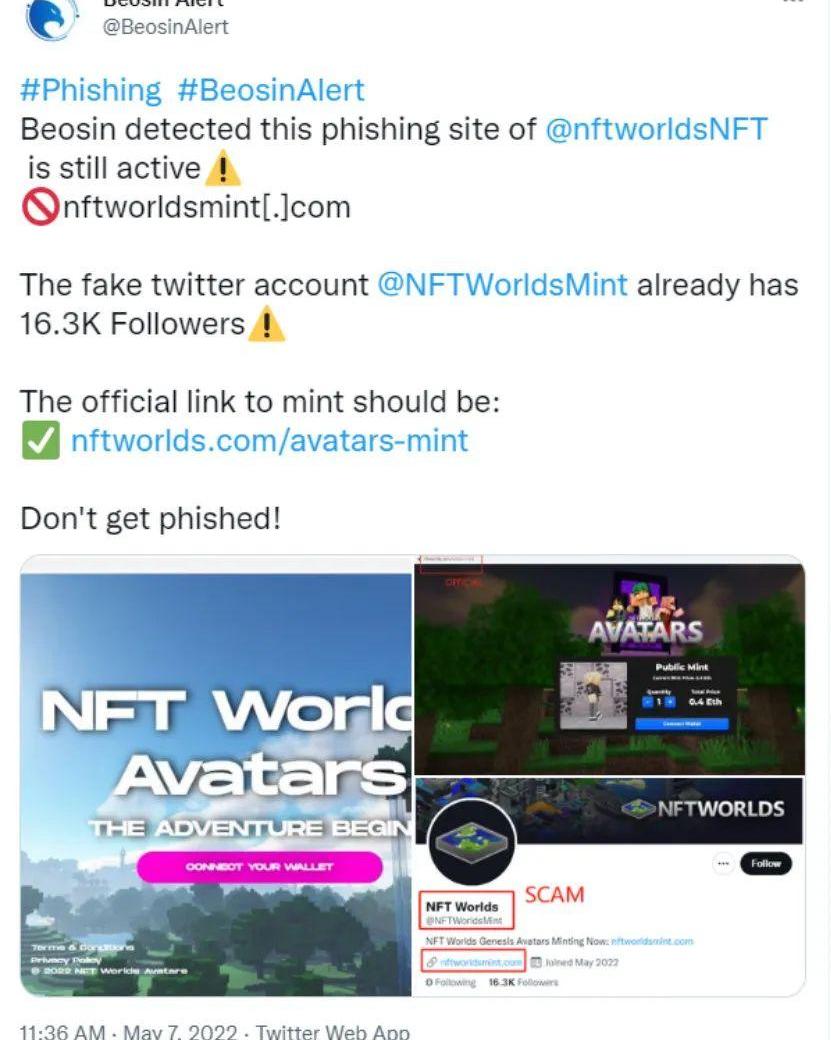Image resolution: width=831 pixels, height=1040 pixels.
Task: Click the pink Connect Your Wallet button
Action: click(x=259, y=866)
